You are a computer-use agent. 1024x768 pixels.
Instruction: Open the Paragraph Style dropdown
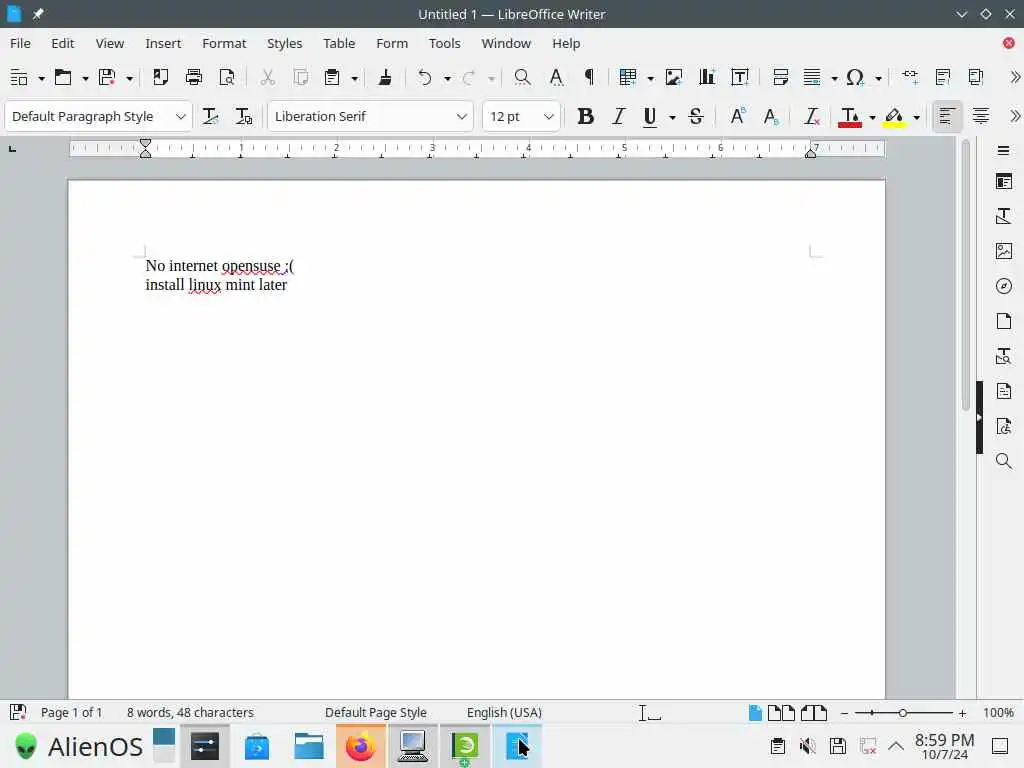coord(180,117)
